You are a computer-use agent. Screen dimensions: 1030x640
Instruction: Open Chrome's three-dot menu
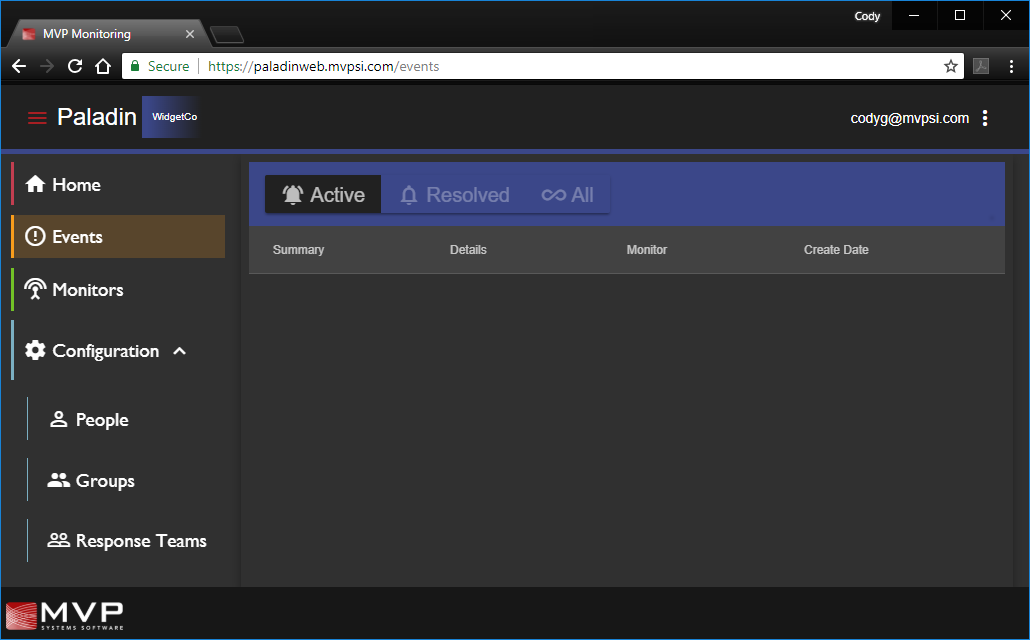tap(1011, 67)
